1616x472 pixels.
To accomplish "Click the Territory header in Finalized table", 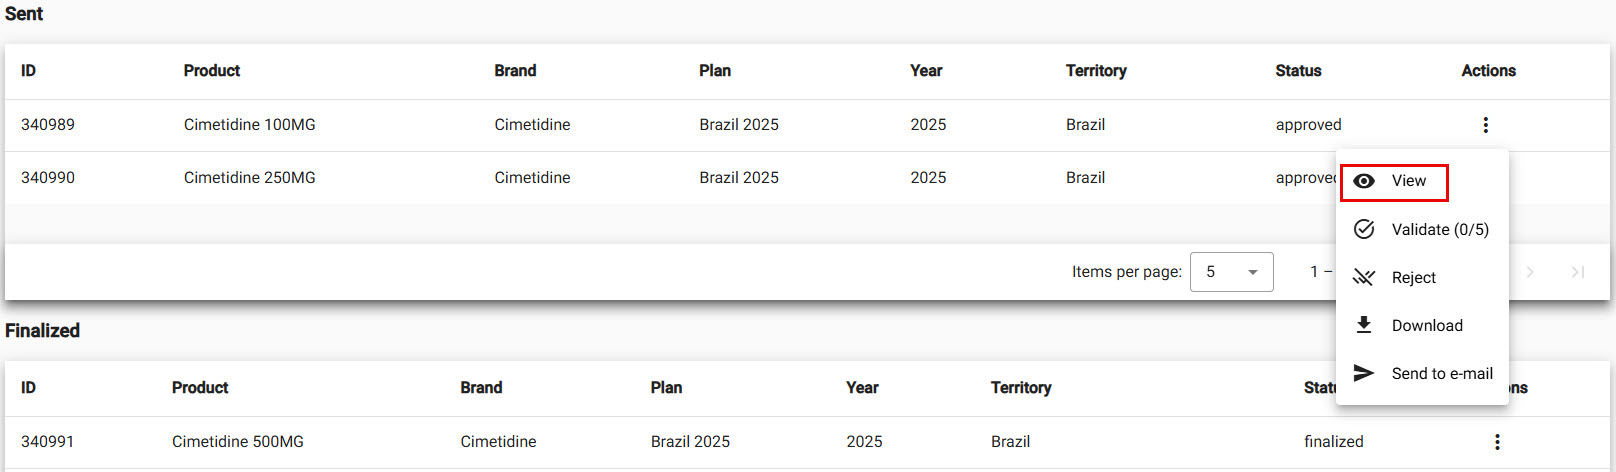I will (1021, 388).
